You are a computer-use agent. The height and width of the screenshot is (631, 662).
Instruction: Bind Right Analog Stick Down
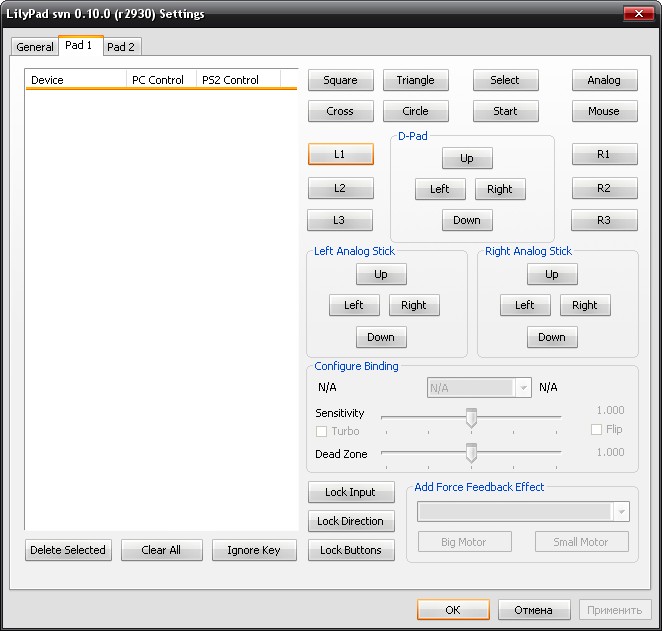552,337
